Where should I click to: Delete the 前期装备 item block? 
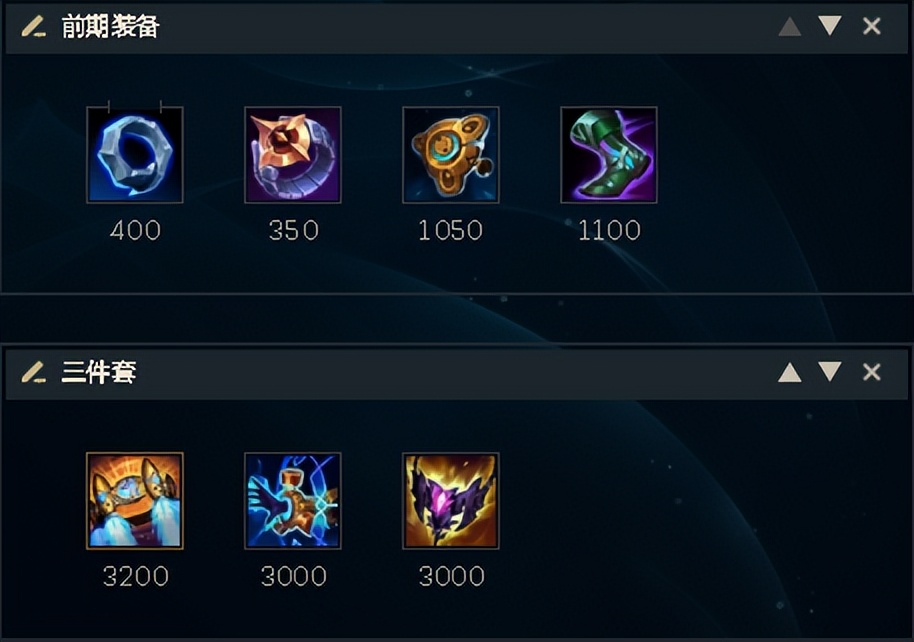871,26
